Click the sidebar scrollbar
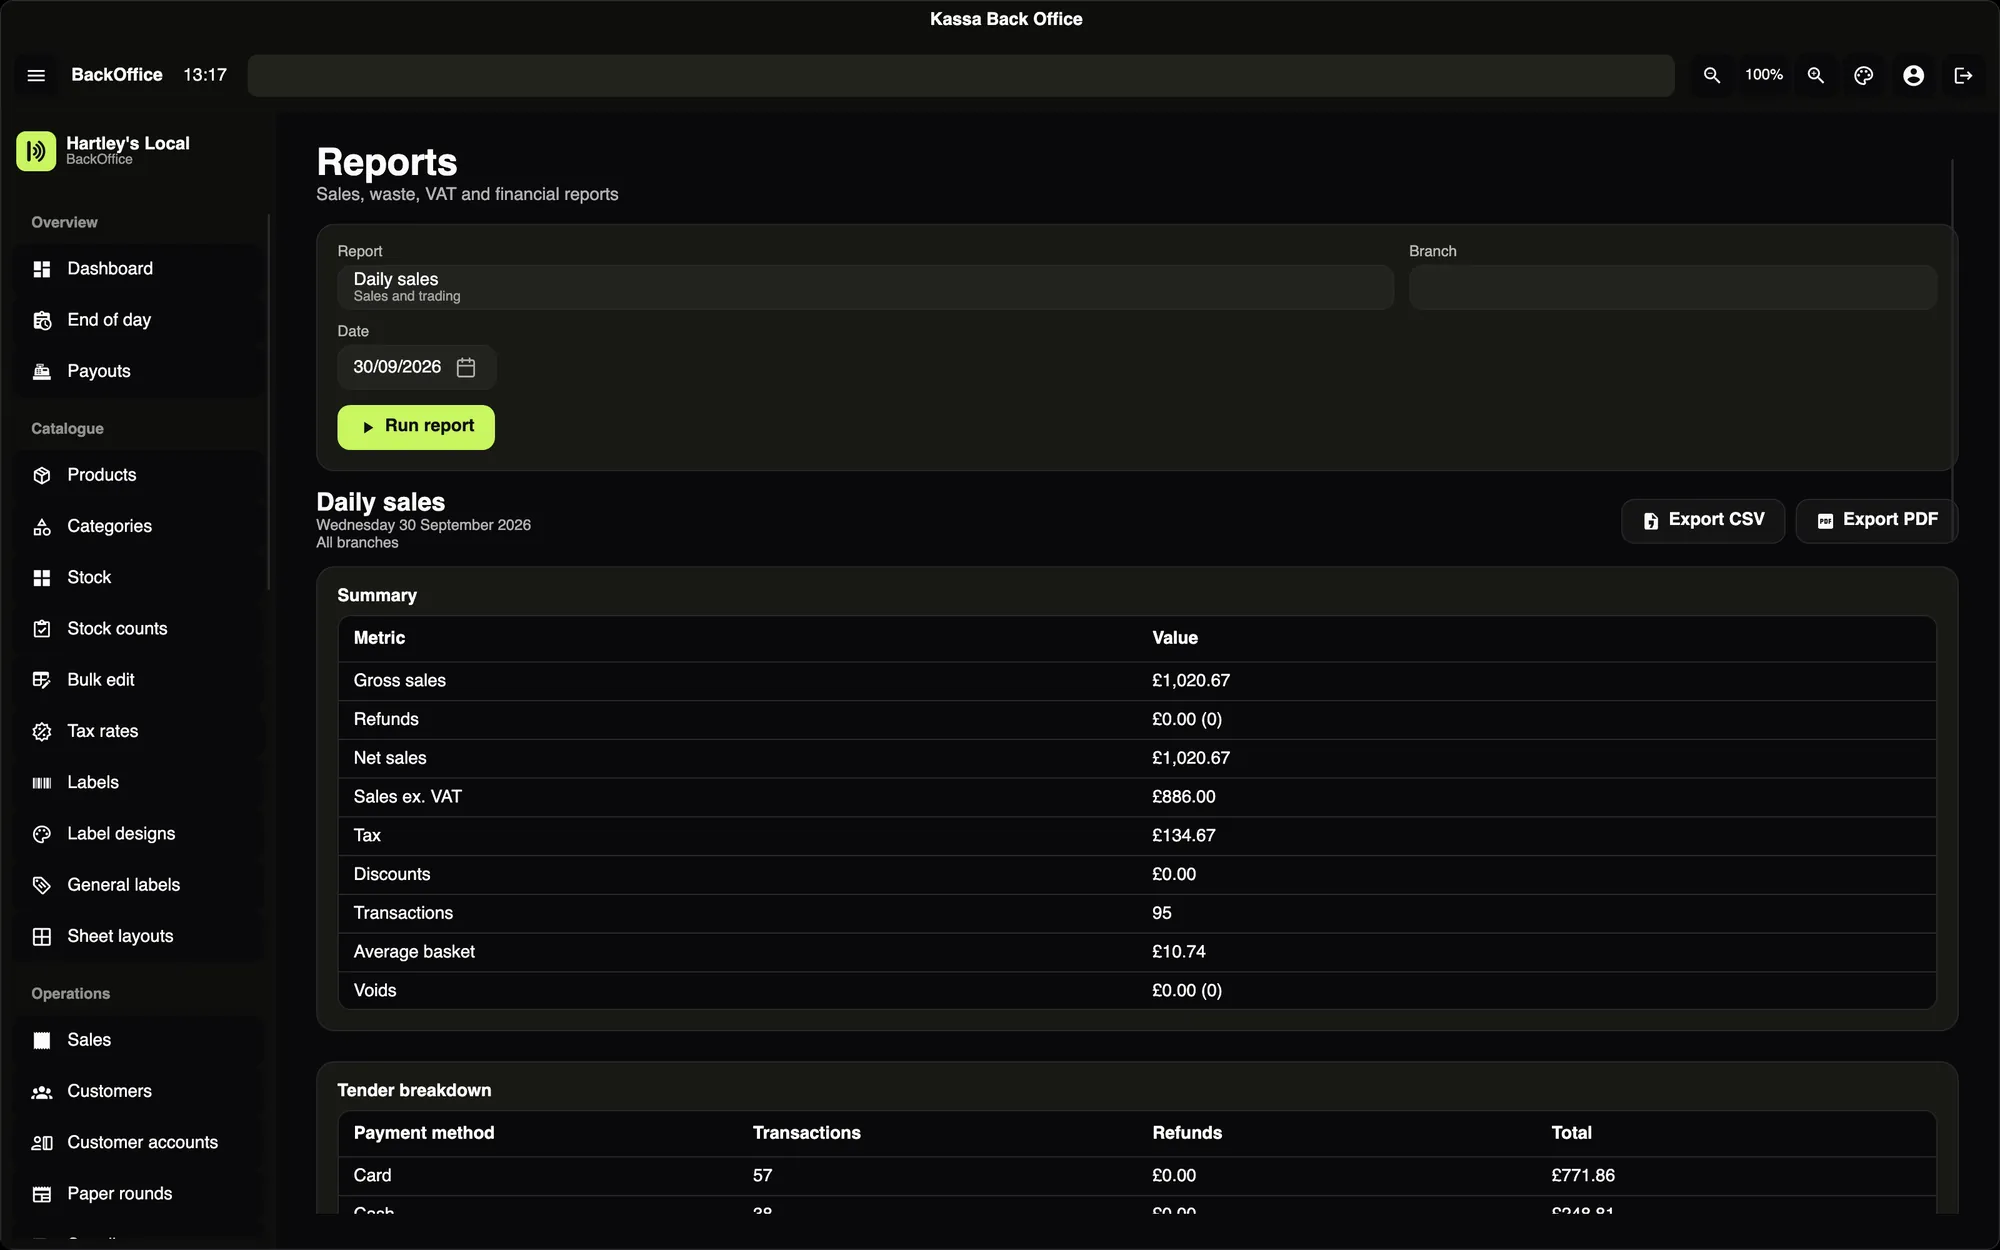The height and width of the screenshot is (1250, 2000). (268, 400)
